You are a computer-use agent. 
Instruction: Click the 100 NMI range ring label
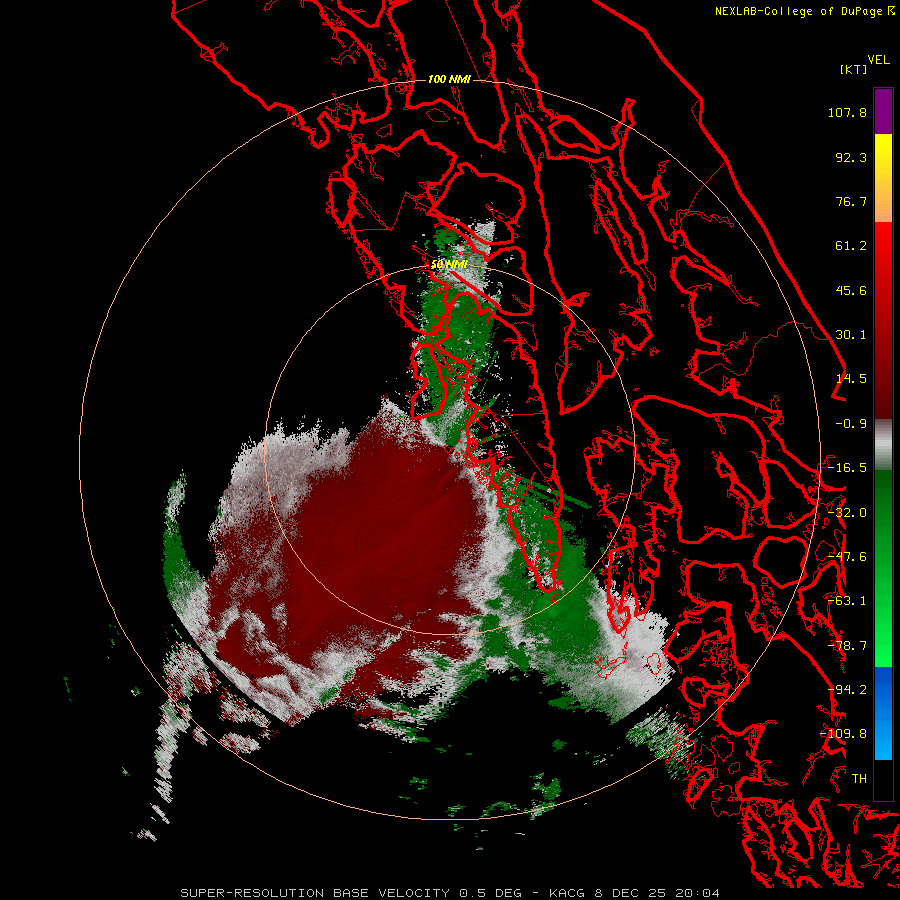click(449, 79)
